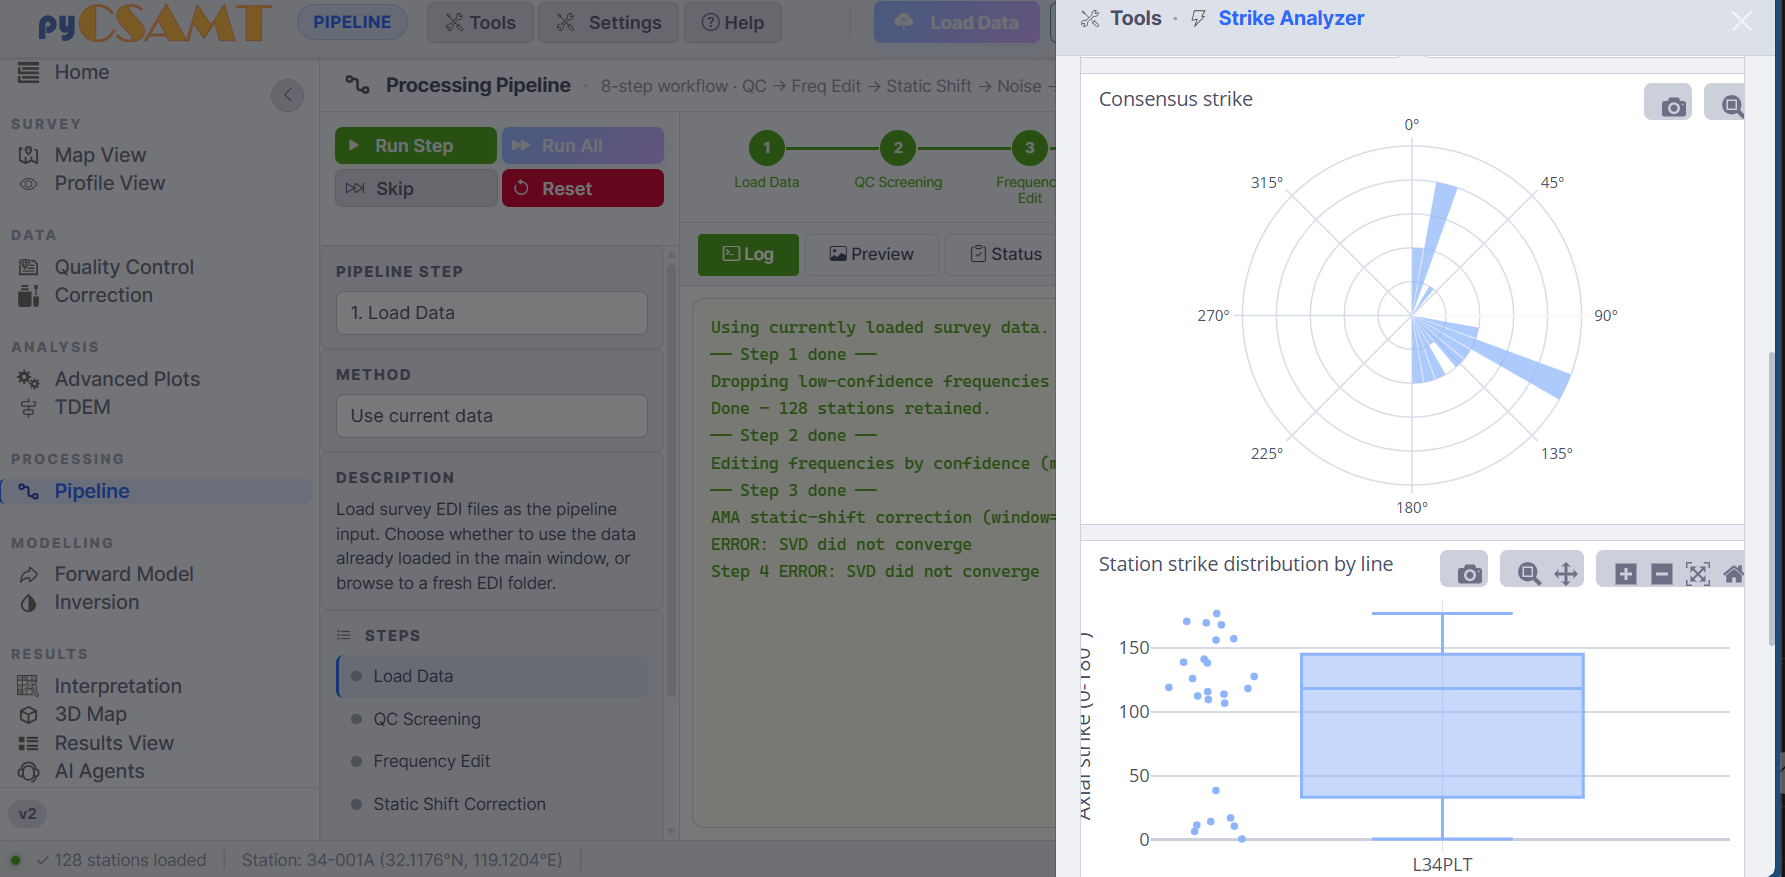The height and width of the screenshot is (877, 1785).
Task: Select step 2 QC Screening circle in workflow
Action: click(x=898, y=148)
